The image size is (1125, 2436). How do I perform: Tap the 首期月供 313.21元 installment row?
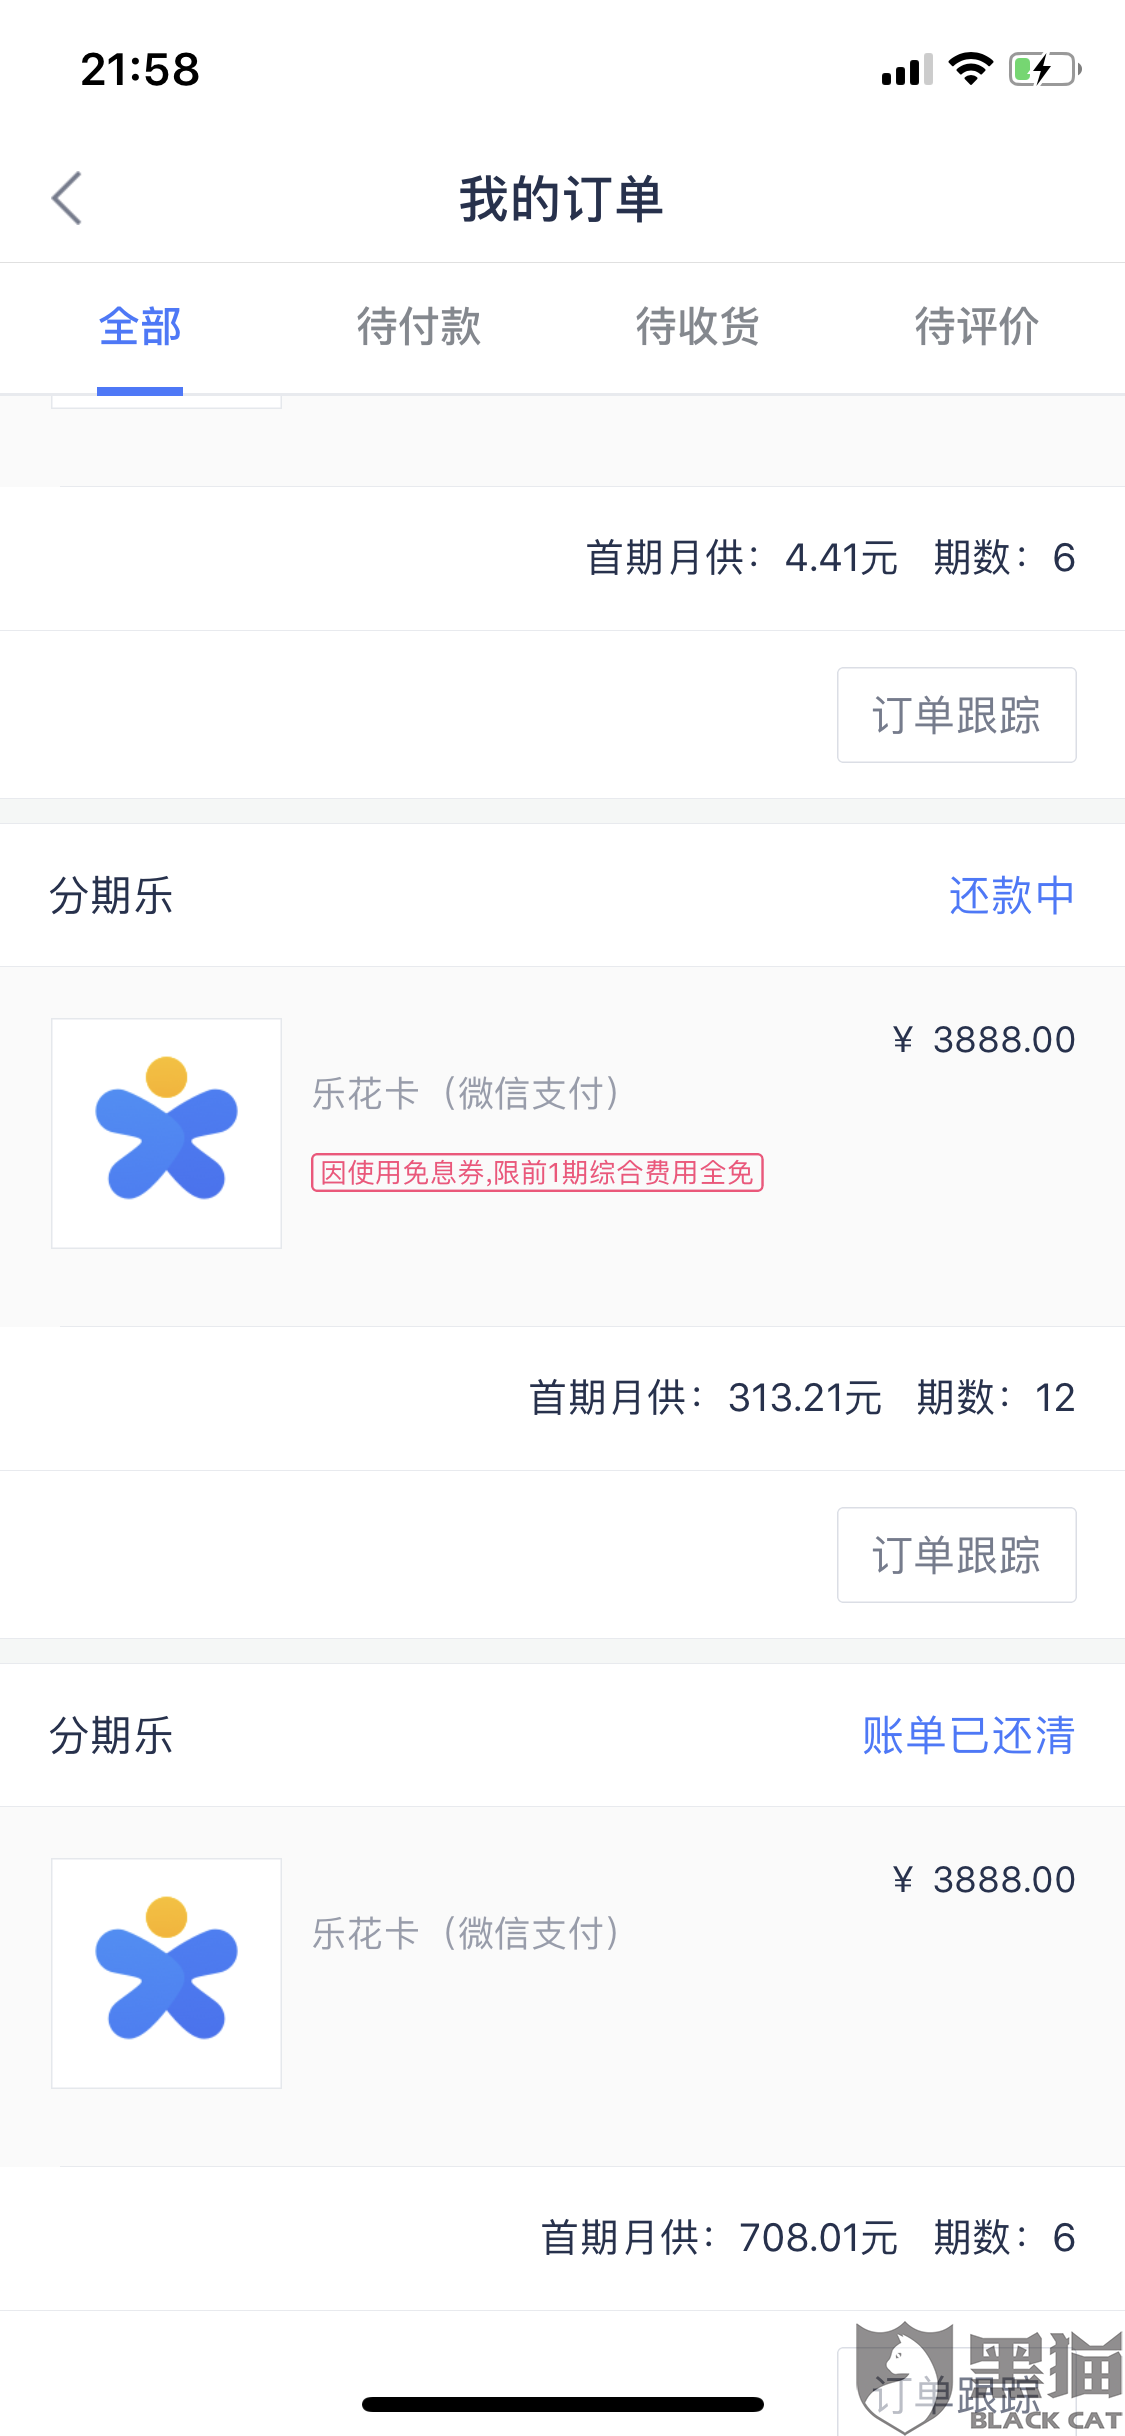click(x=801, y=1398)
